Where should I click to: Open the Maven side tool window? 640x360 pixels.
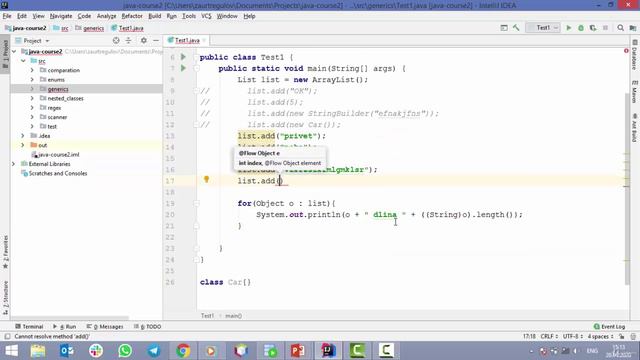635,92
